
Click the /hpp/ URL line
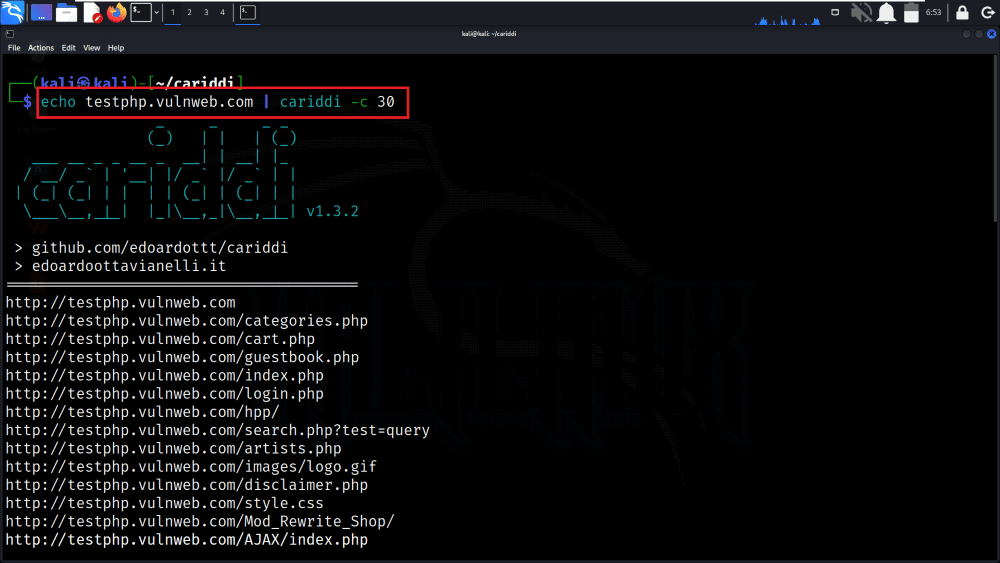pyautogui.click(x=142, y=412)
